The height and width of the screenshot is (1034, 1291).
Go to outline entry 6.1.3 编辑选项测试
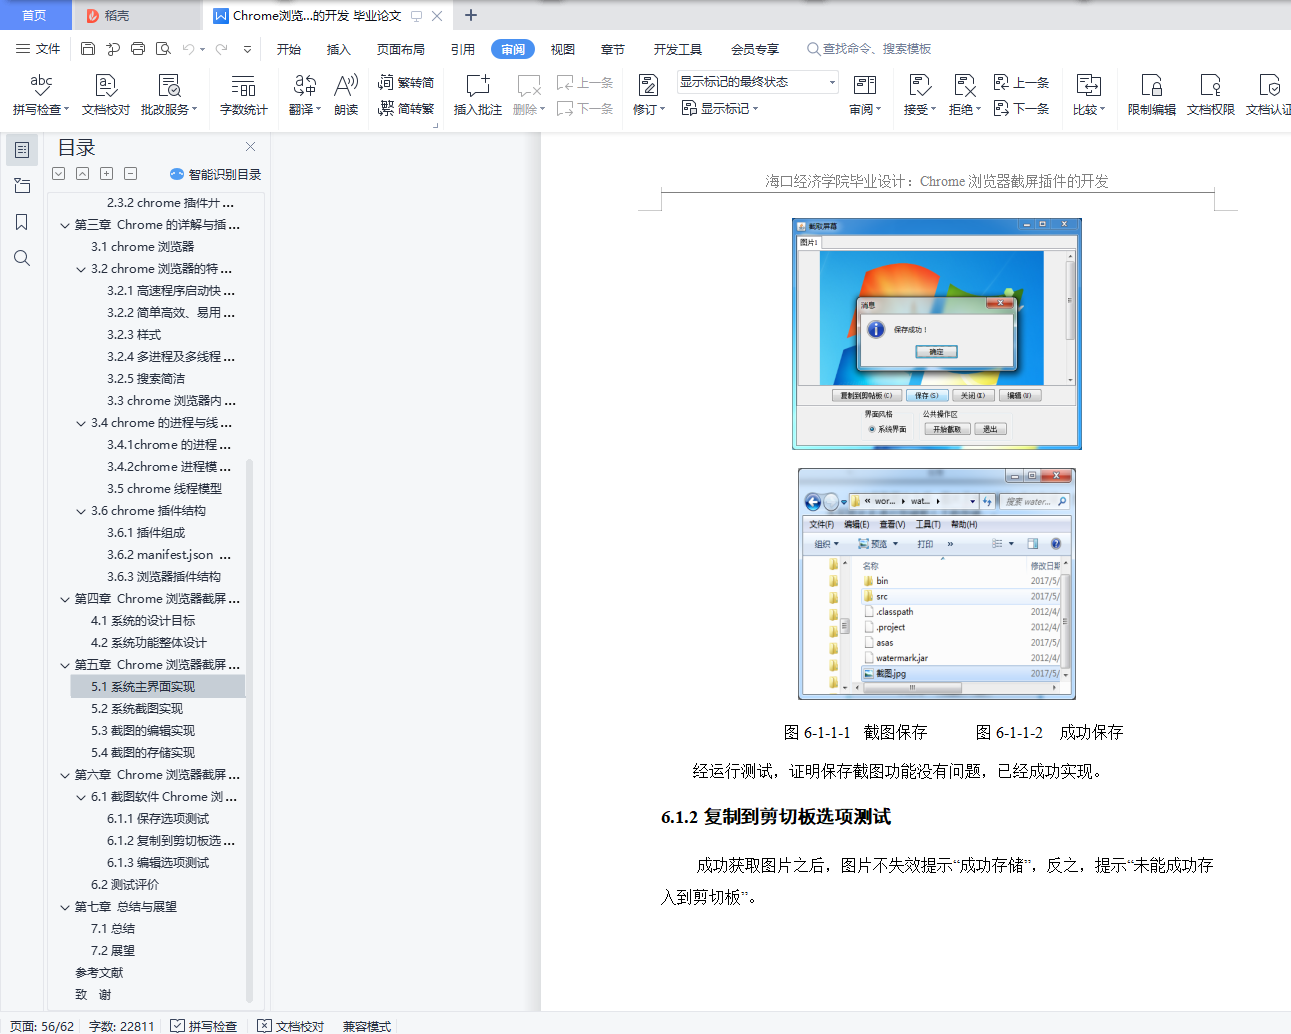point(158,863)
